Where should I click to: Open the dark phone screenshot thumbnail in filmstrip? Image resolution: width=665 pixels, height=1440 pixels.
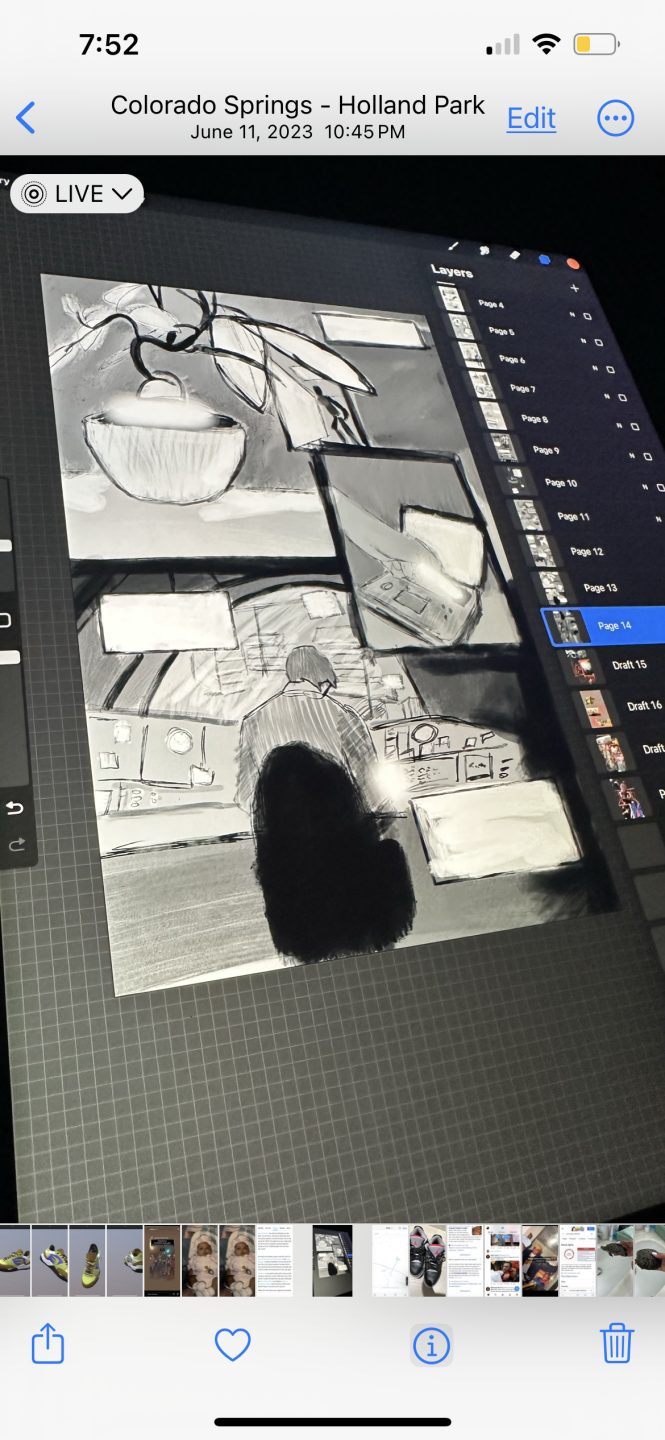coord(162,1261)
